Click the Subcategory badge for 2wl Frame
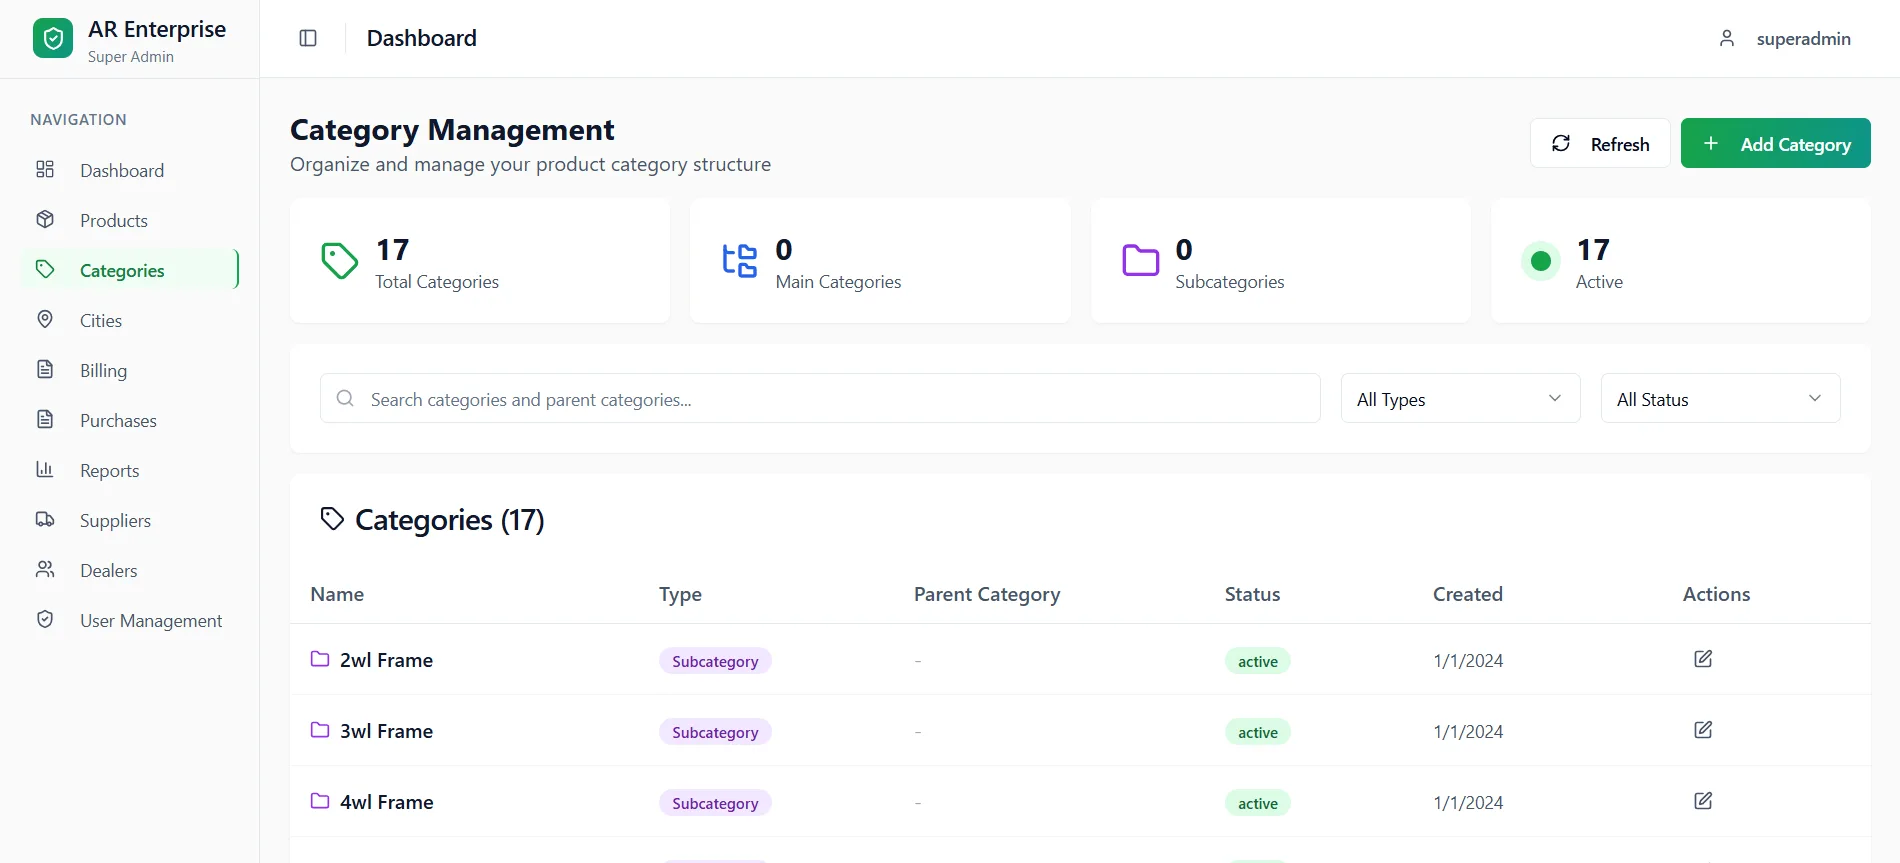1900x863 pixels. (x=715, y=661)
